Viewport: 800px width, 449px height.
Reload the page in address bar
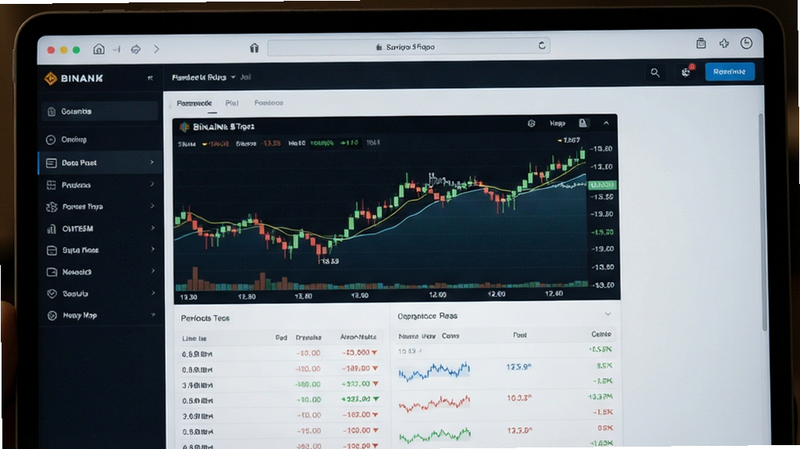[542, 46]
